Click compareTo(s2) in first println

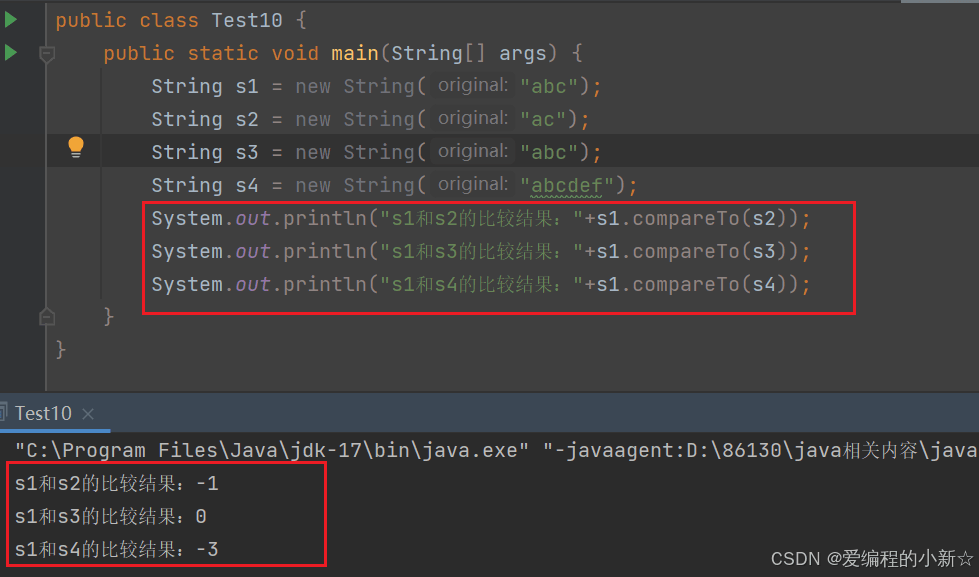pos(709,218)
